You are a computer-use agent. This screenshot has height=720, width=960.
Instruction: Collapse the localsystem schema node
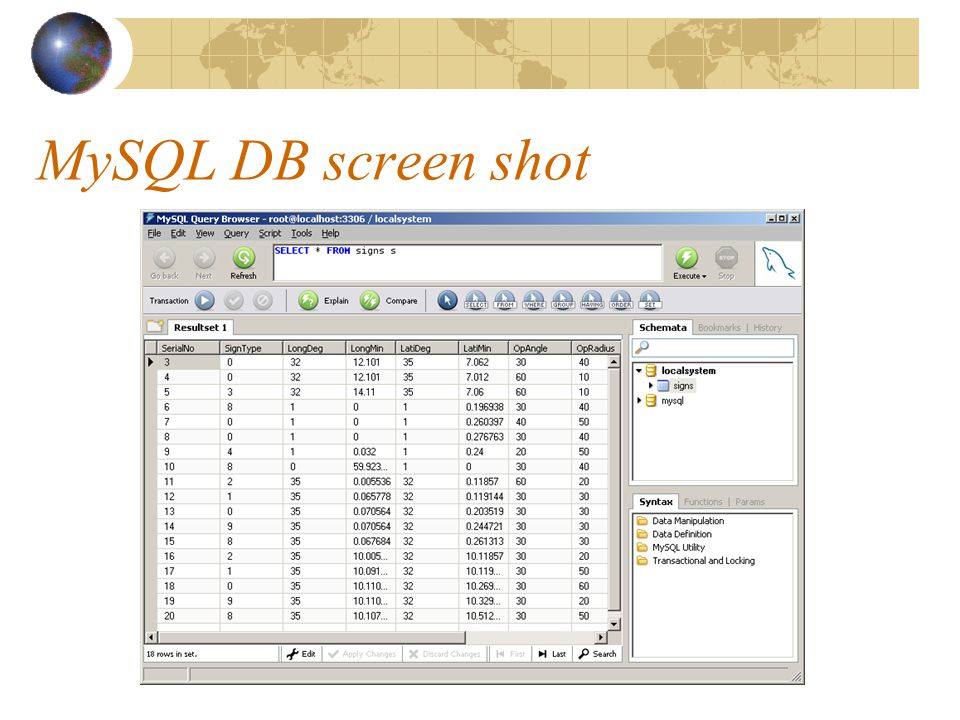[x=639, y=370]
